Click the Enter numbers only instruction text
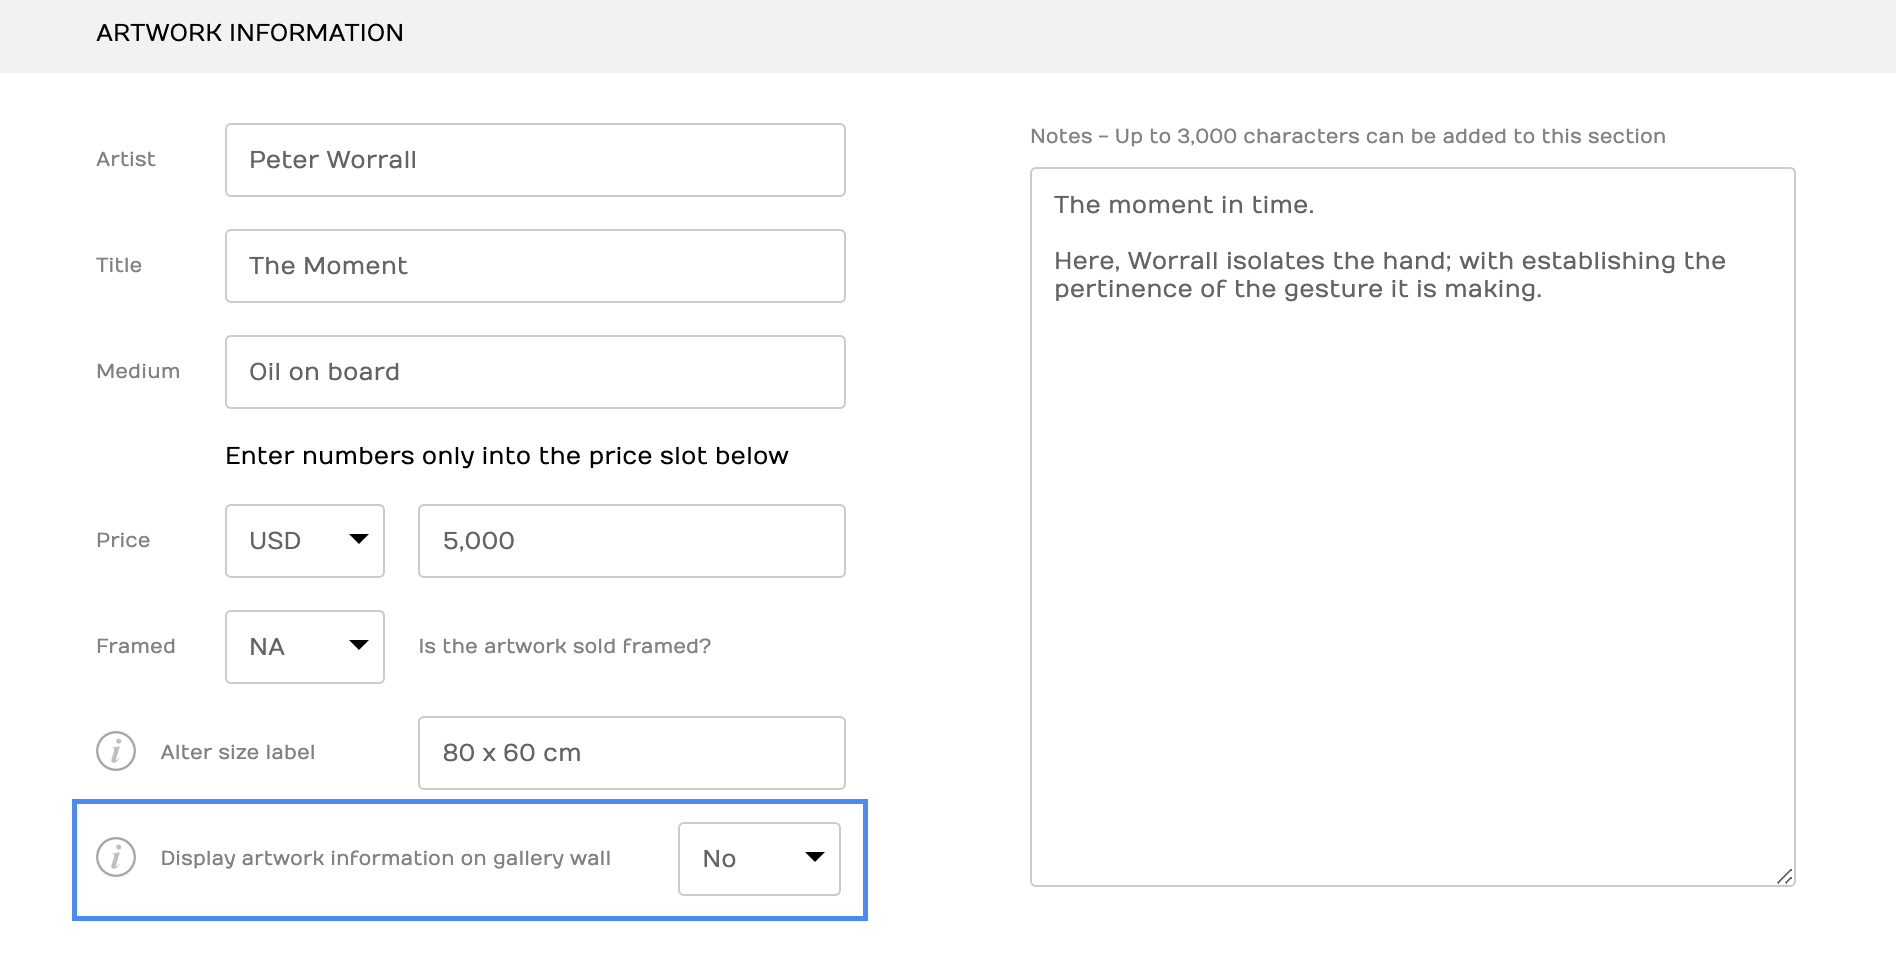This screenshot has width=1896, height=958. pos(507,456)
